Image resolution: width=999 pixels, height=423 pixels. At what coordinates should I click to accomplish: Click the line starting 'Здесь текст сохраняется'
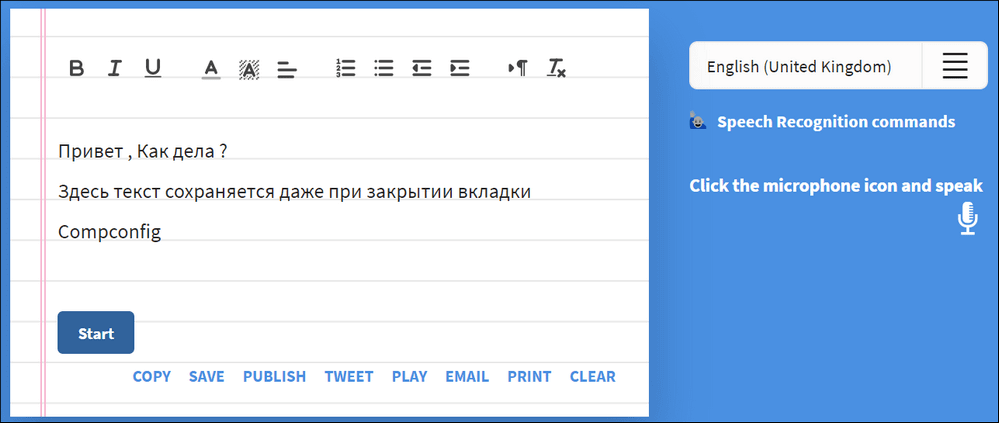pyautogui.click(x=294, y=192)
